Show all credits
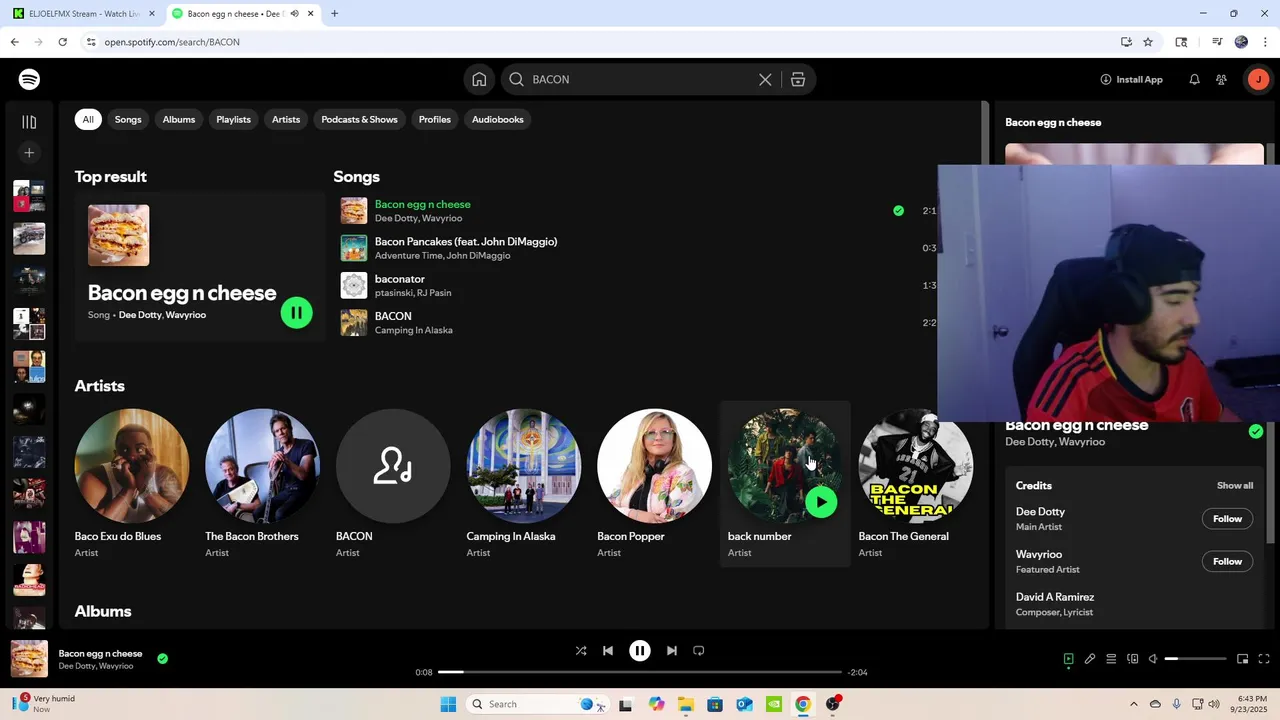 pyautogui.click(x=1235, y=485)
